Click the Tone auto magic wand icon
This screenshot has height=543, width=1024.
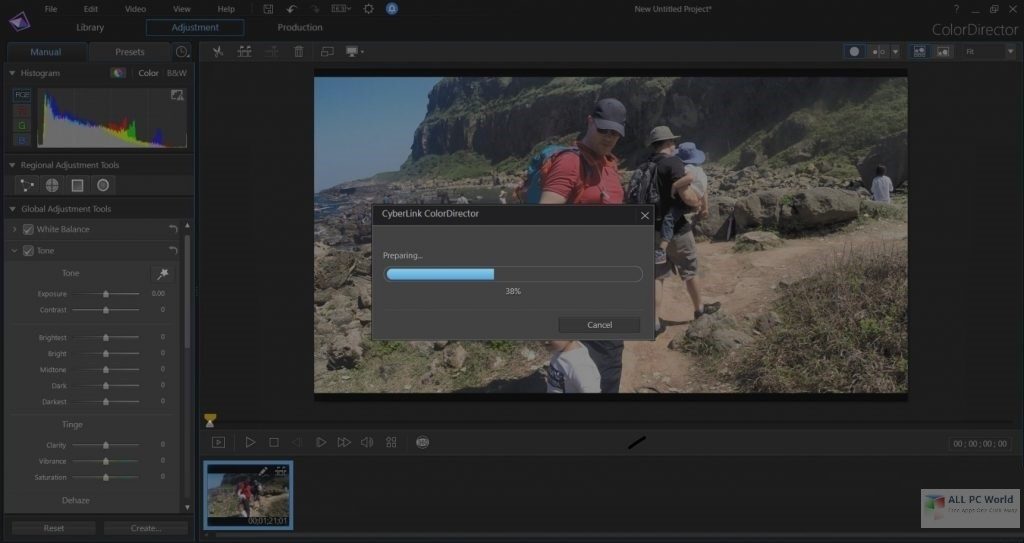tap(163, 273)
